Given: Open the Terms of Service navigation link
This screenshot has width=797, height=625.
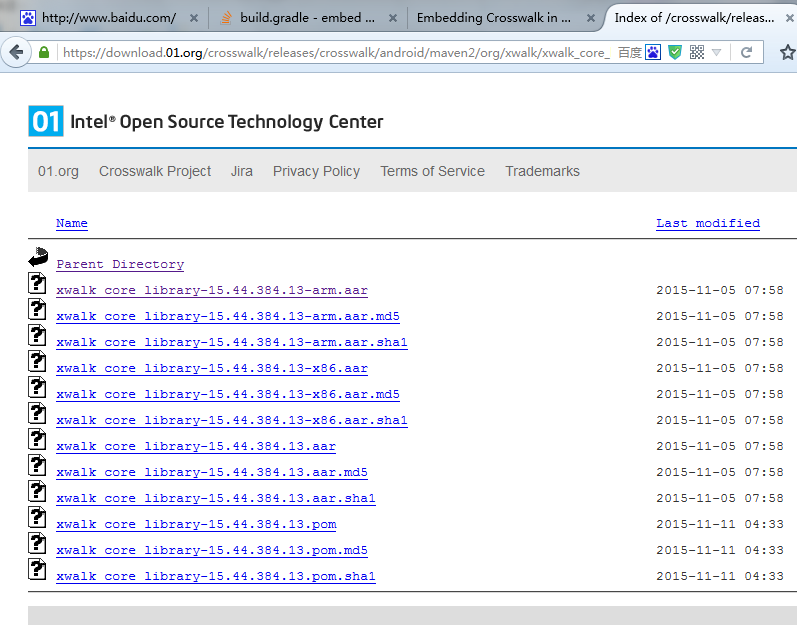Looking at the screenshot, I should click(433, 171).
